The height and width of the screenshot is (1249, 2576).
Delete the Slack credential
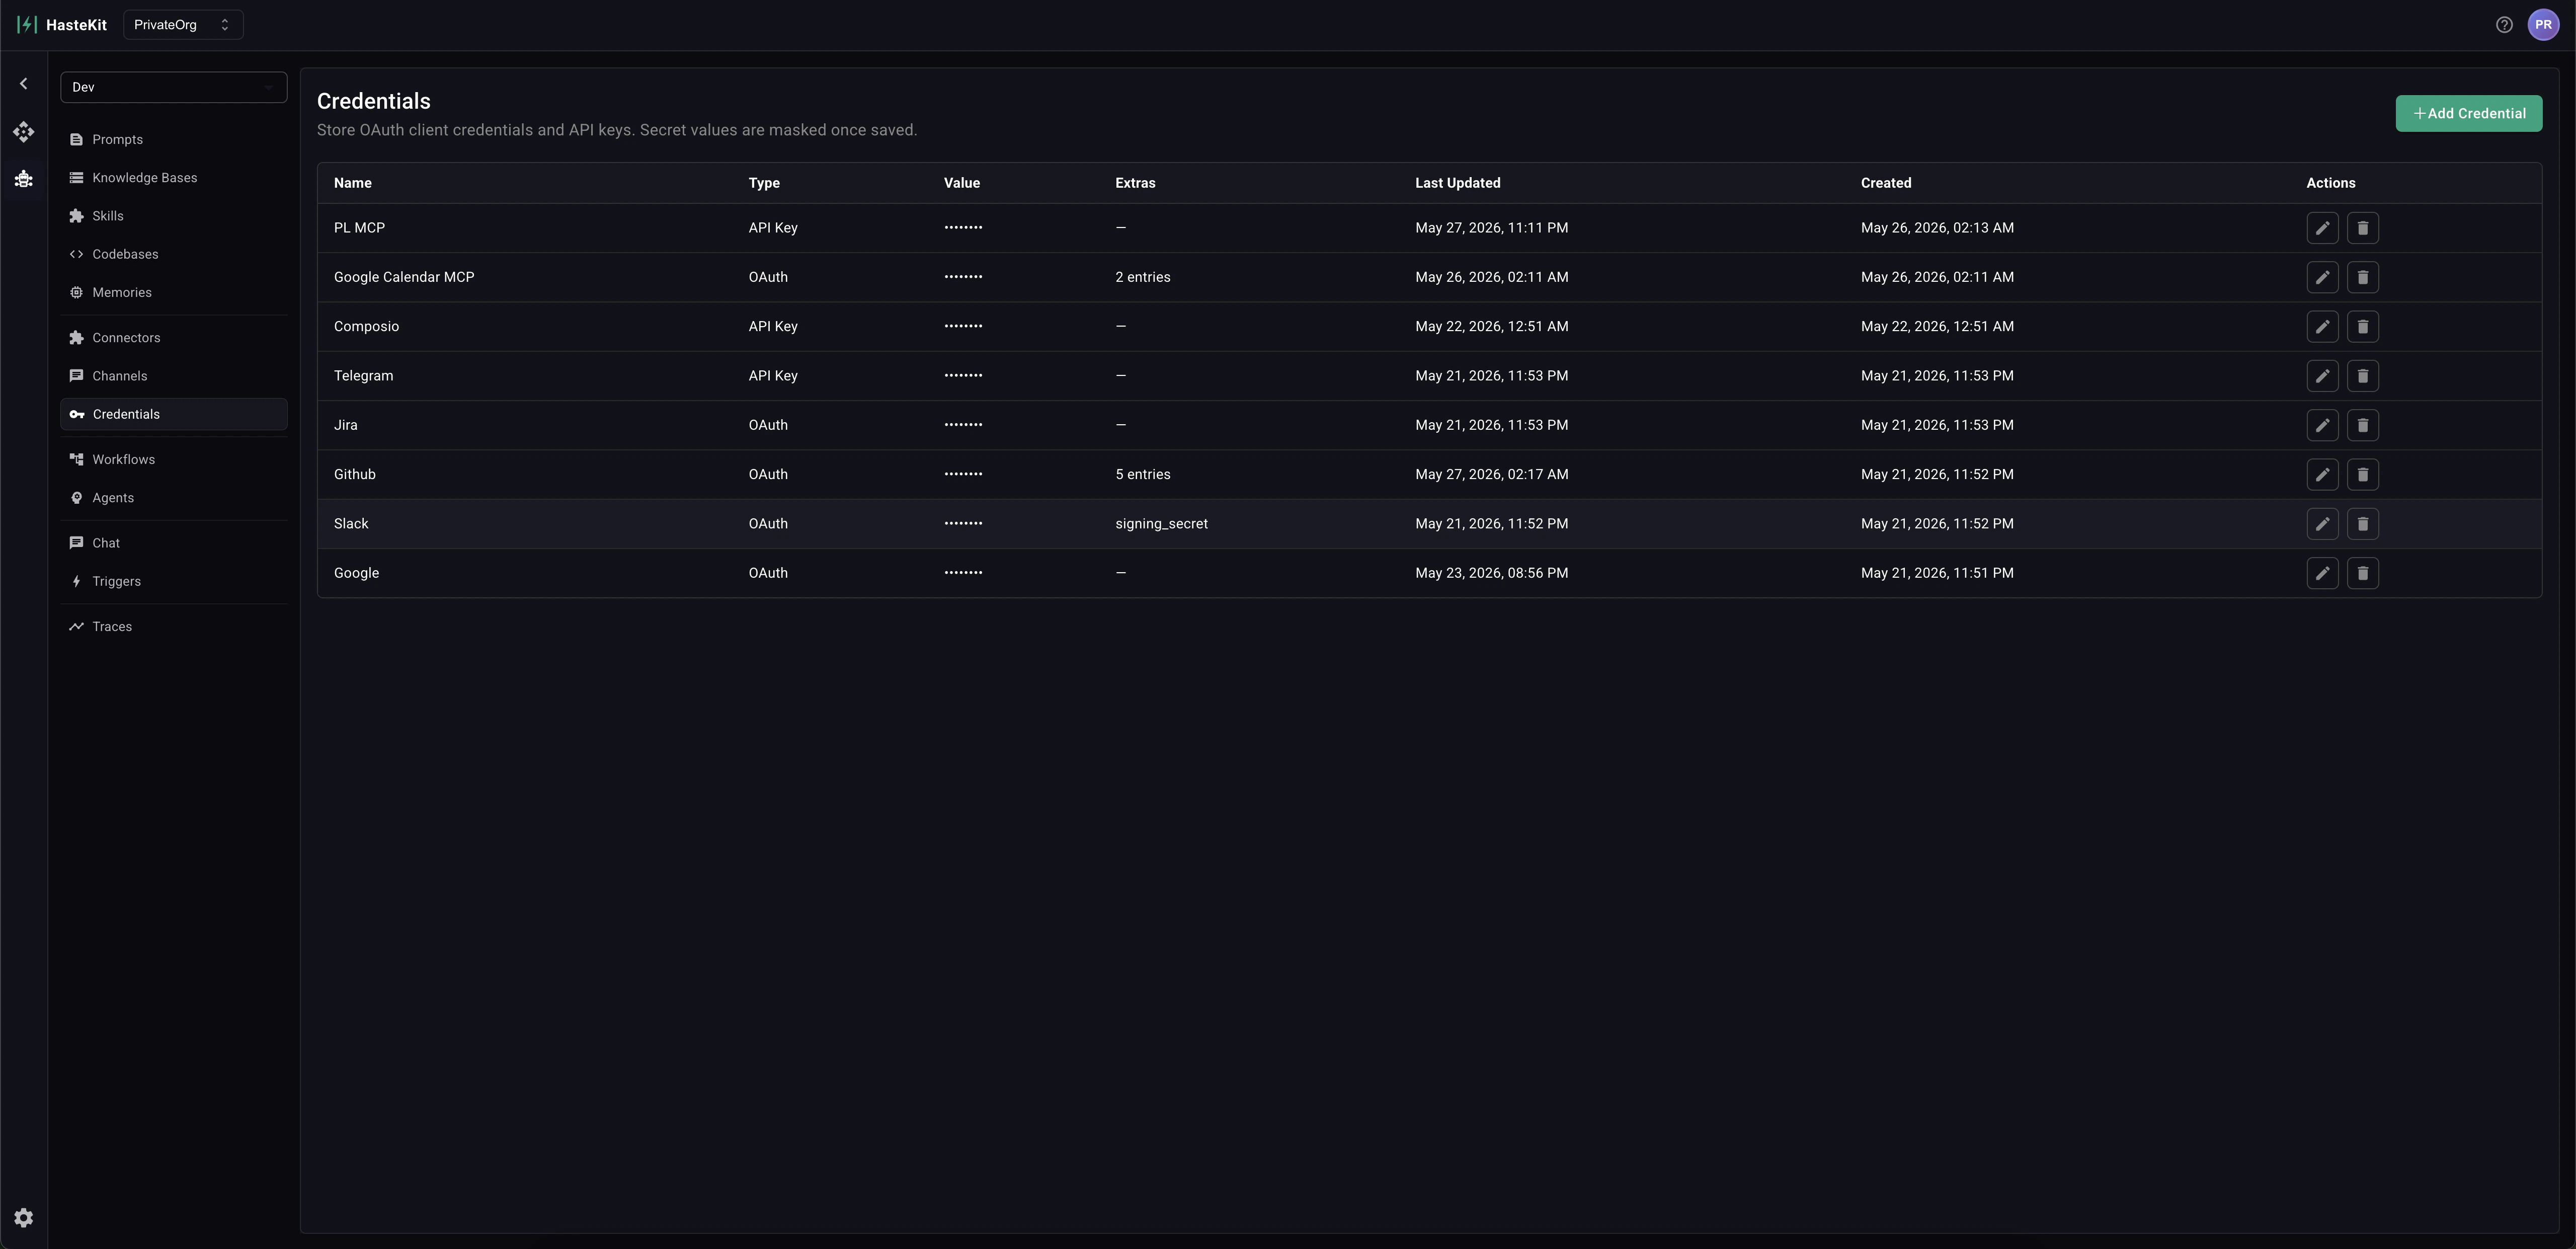(2362, 524)
